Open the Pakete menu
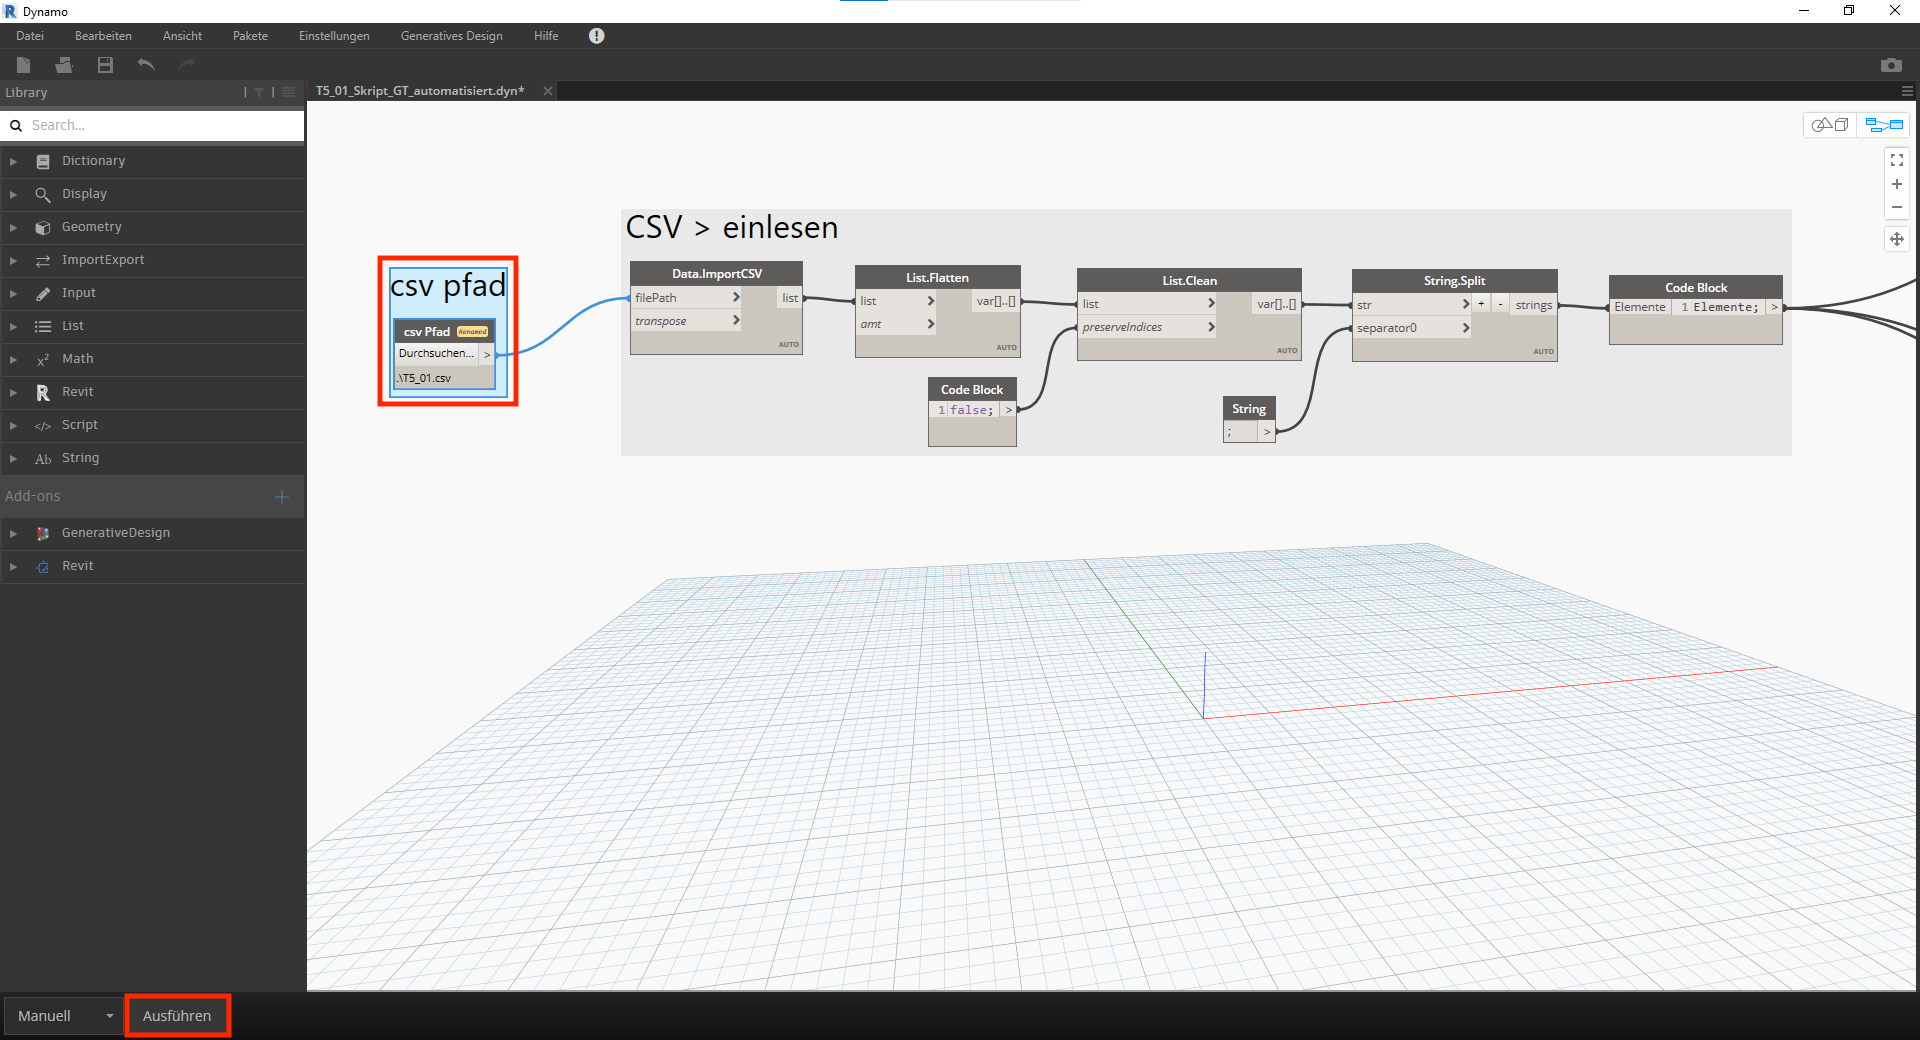Screen dimensions: 1920x1040 tap(250, 36)
